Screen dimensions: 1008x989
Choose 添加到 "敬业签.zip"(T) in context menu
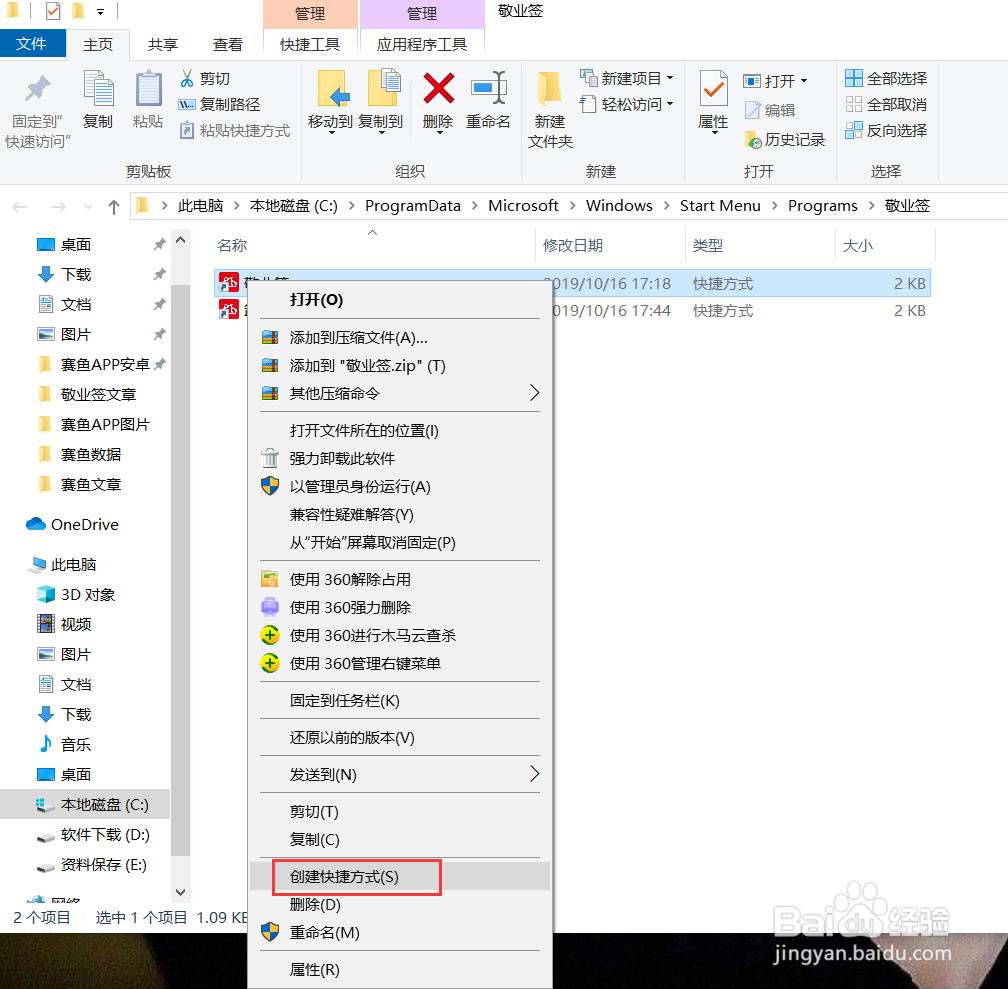click(400, 366)
